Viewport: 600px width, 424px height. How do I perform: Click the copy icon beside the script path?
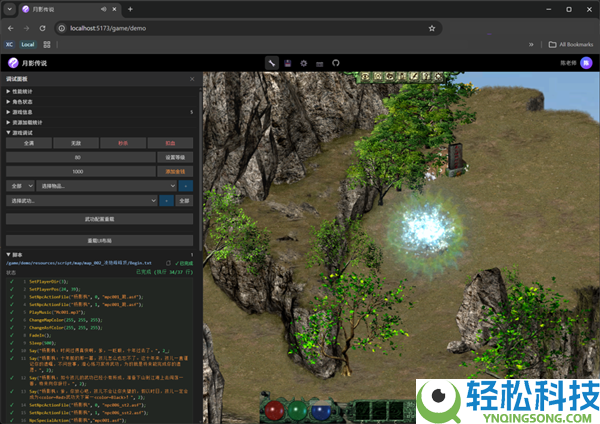[168, 263]
